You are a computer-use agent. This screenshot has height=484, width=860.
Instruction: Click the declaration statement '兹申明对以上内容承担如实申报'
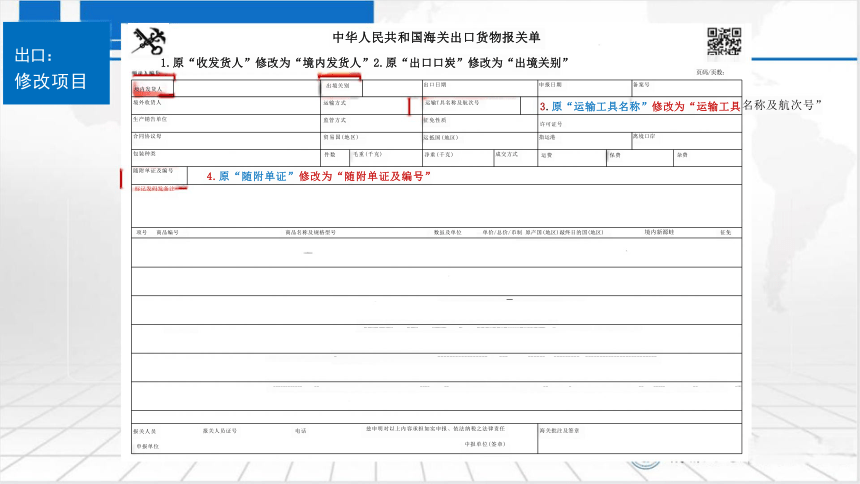point(435,429)
